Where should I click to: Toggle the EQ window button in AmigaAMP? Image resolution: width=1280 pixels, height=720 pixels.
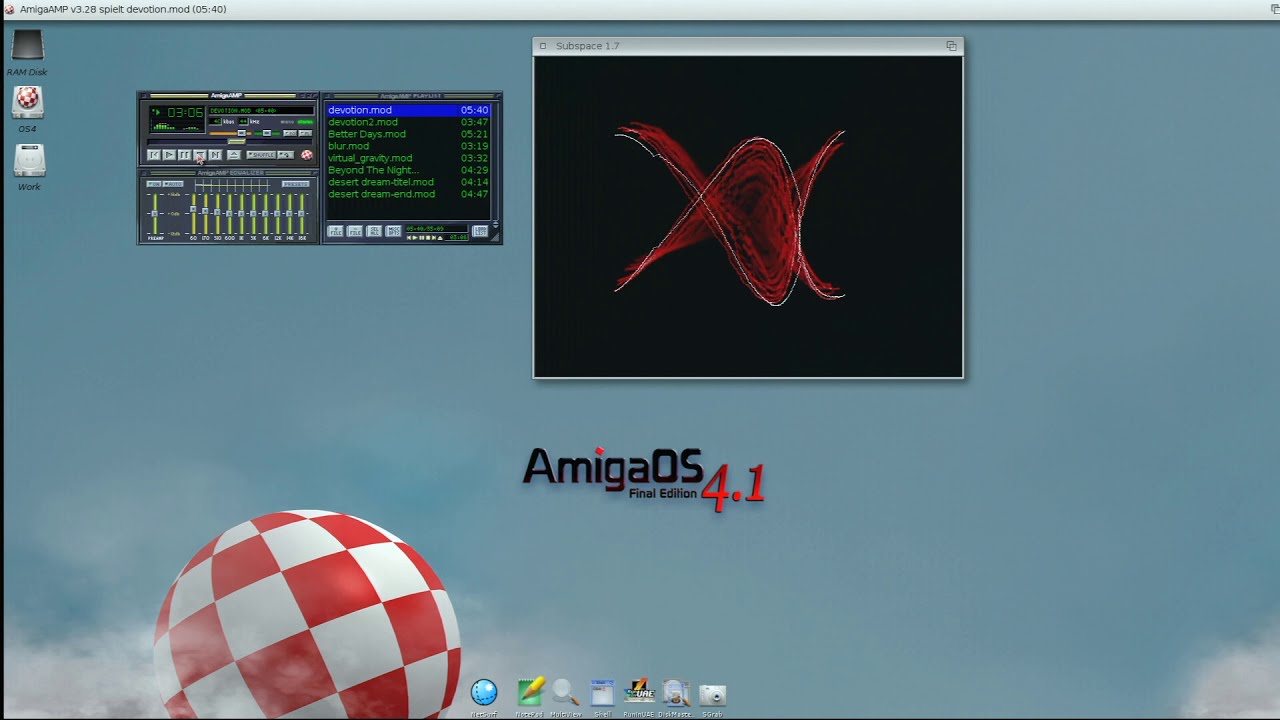click(x=290, y=133)
